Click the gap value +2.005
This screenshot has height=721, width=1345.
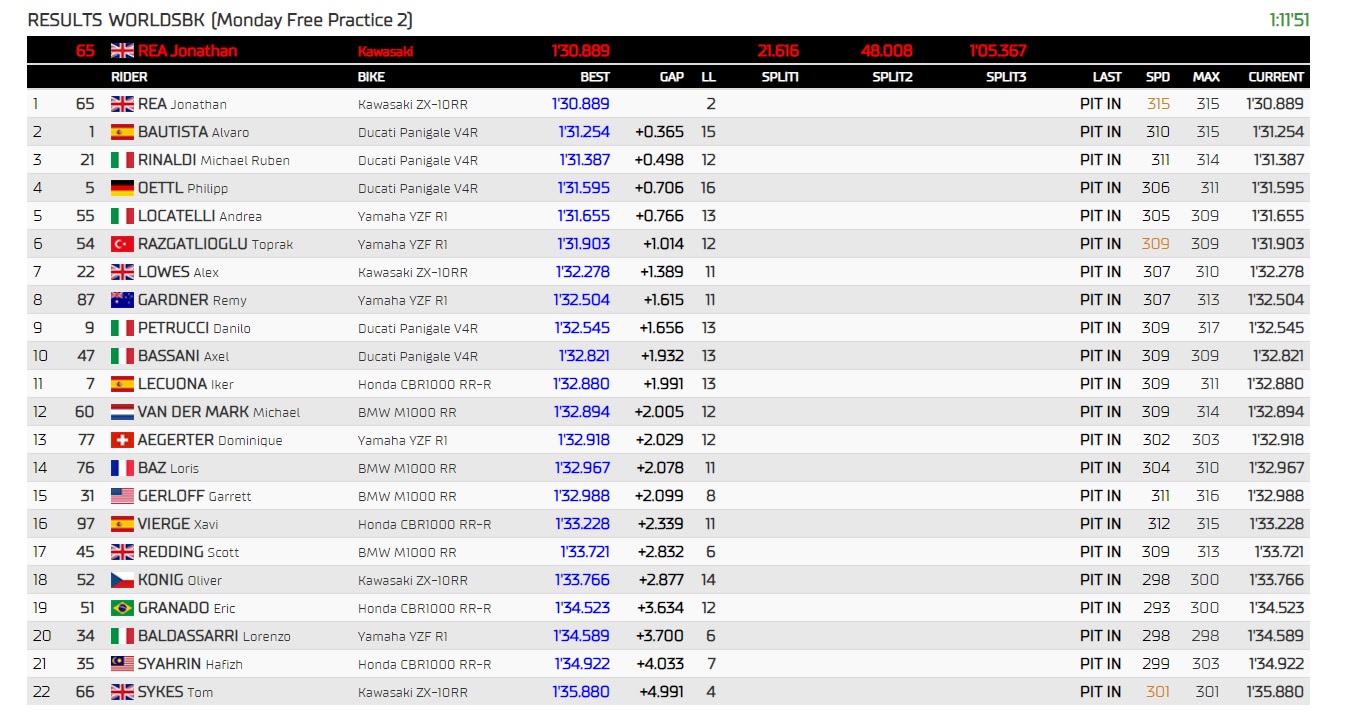coord(659,411)
